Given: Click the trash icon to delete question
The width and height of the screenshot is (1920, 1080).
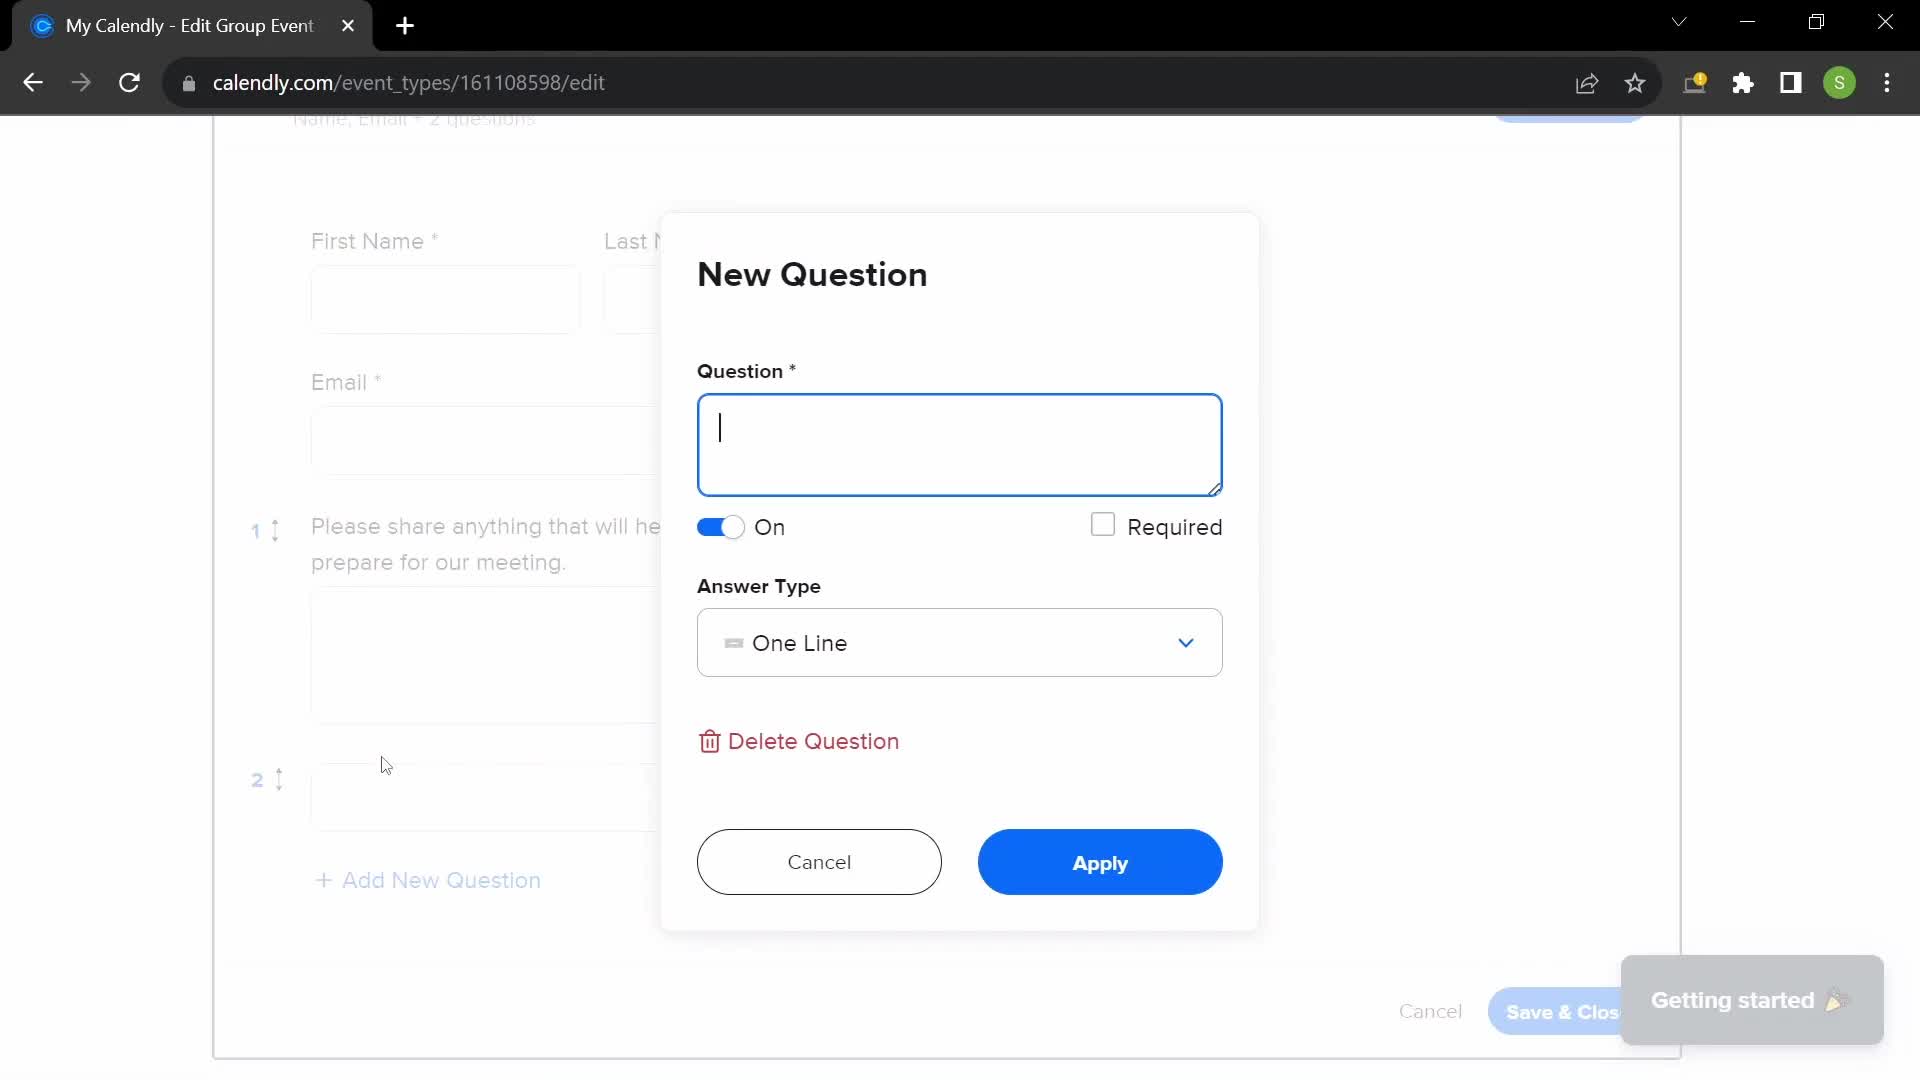Looking at the screenshot, I should 709,740.
